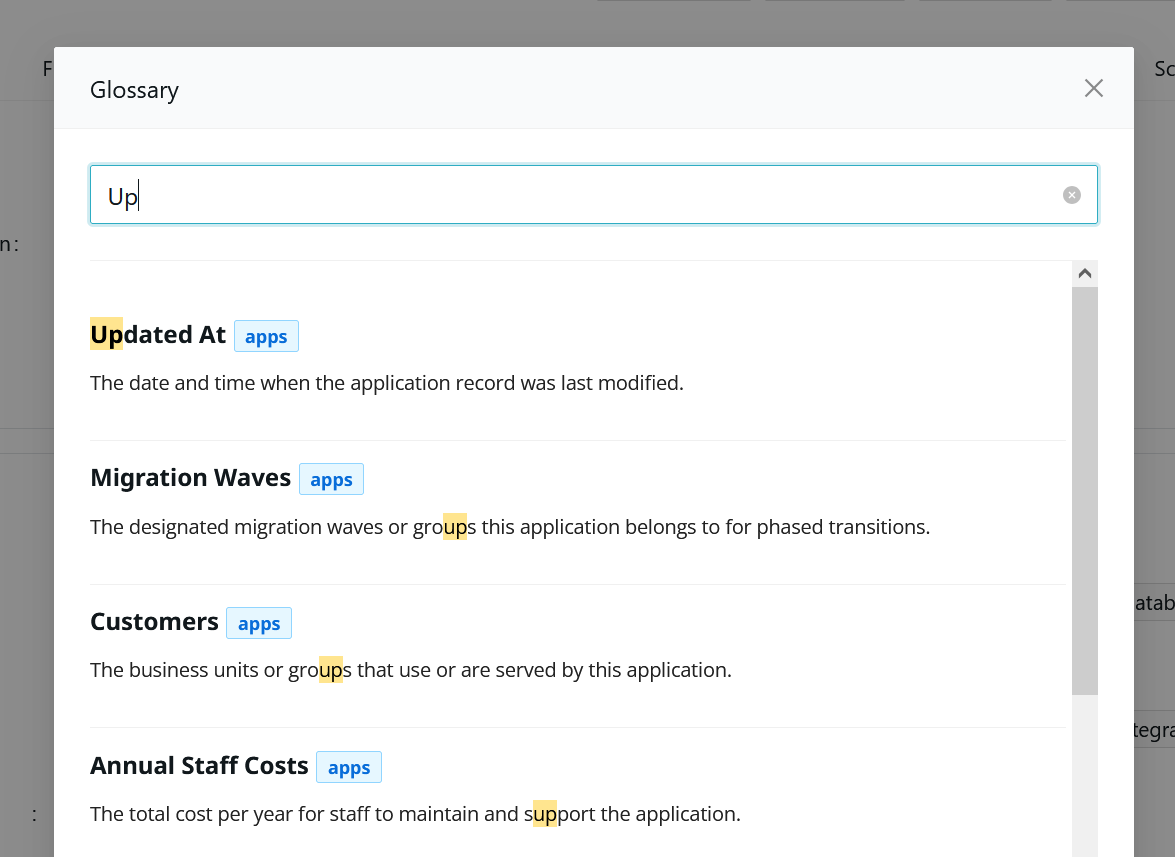Viewport: 1175px width, 857px height.
Task: Open the Customers glossary term heading
Action: [x=154, y=622]
